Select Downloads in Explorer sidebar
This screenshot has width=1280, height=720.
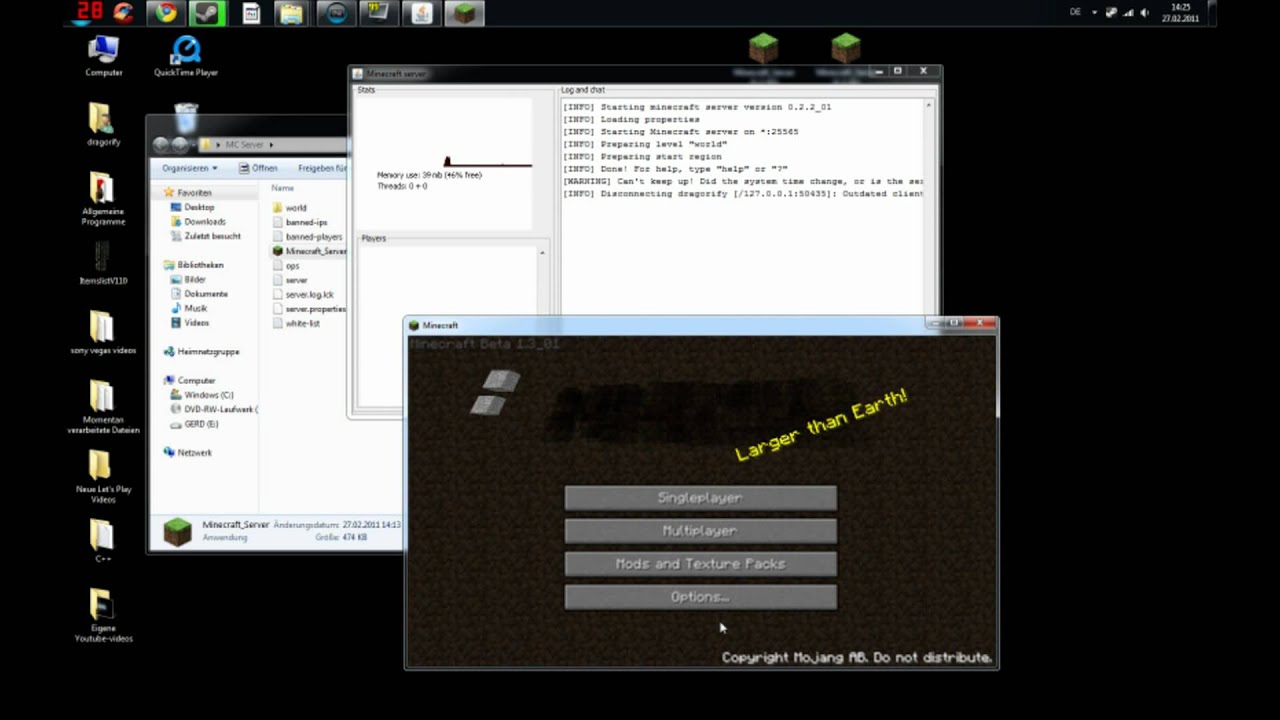[x=205, y=222]
